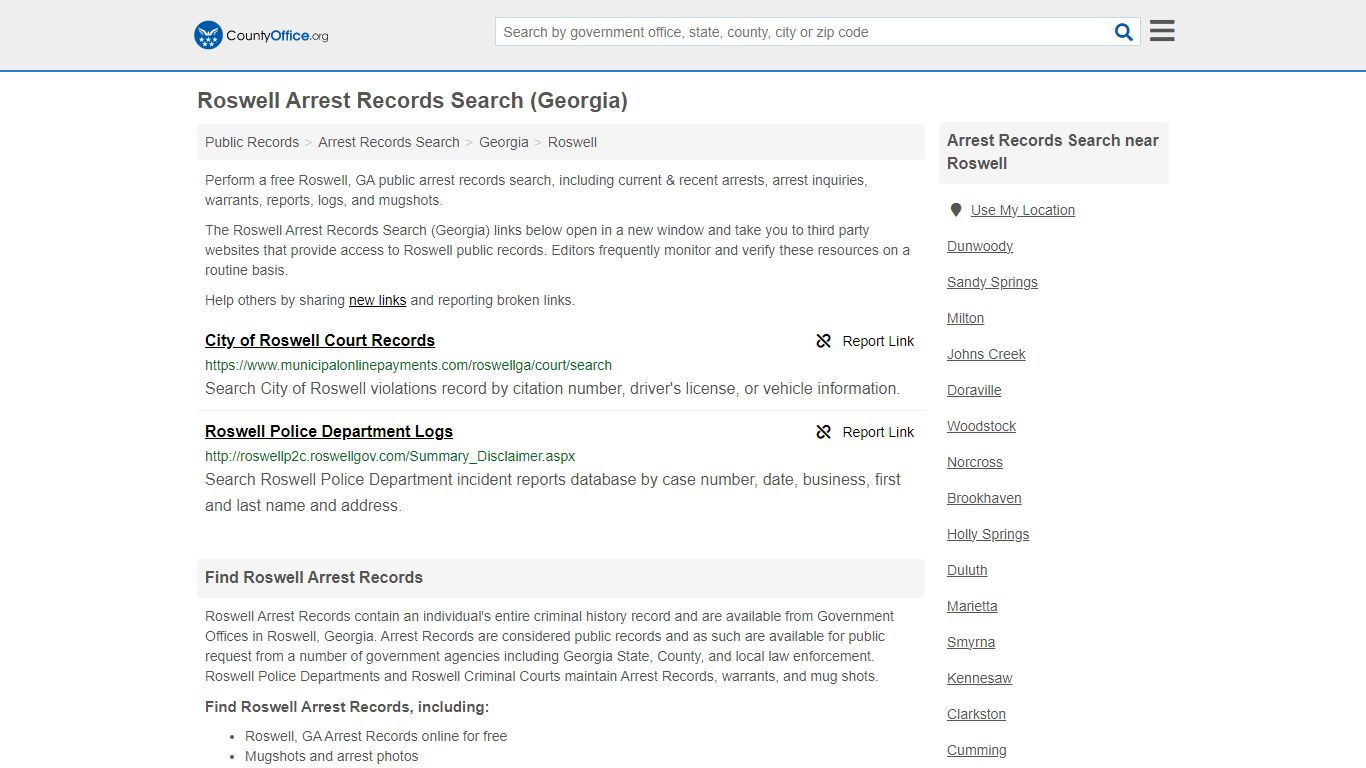Open Brookhaven link

(984, 498)
